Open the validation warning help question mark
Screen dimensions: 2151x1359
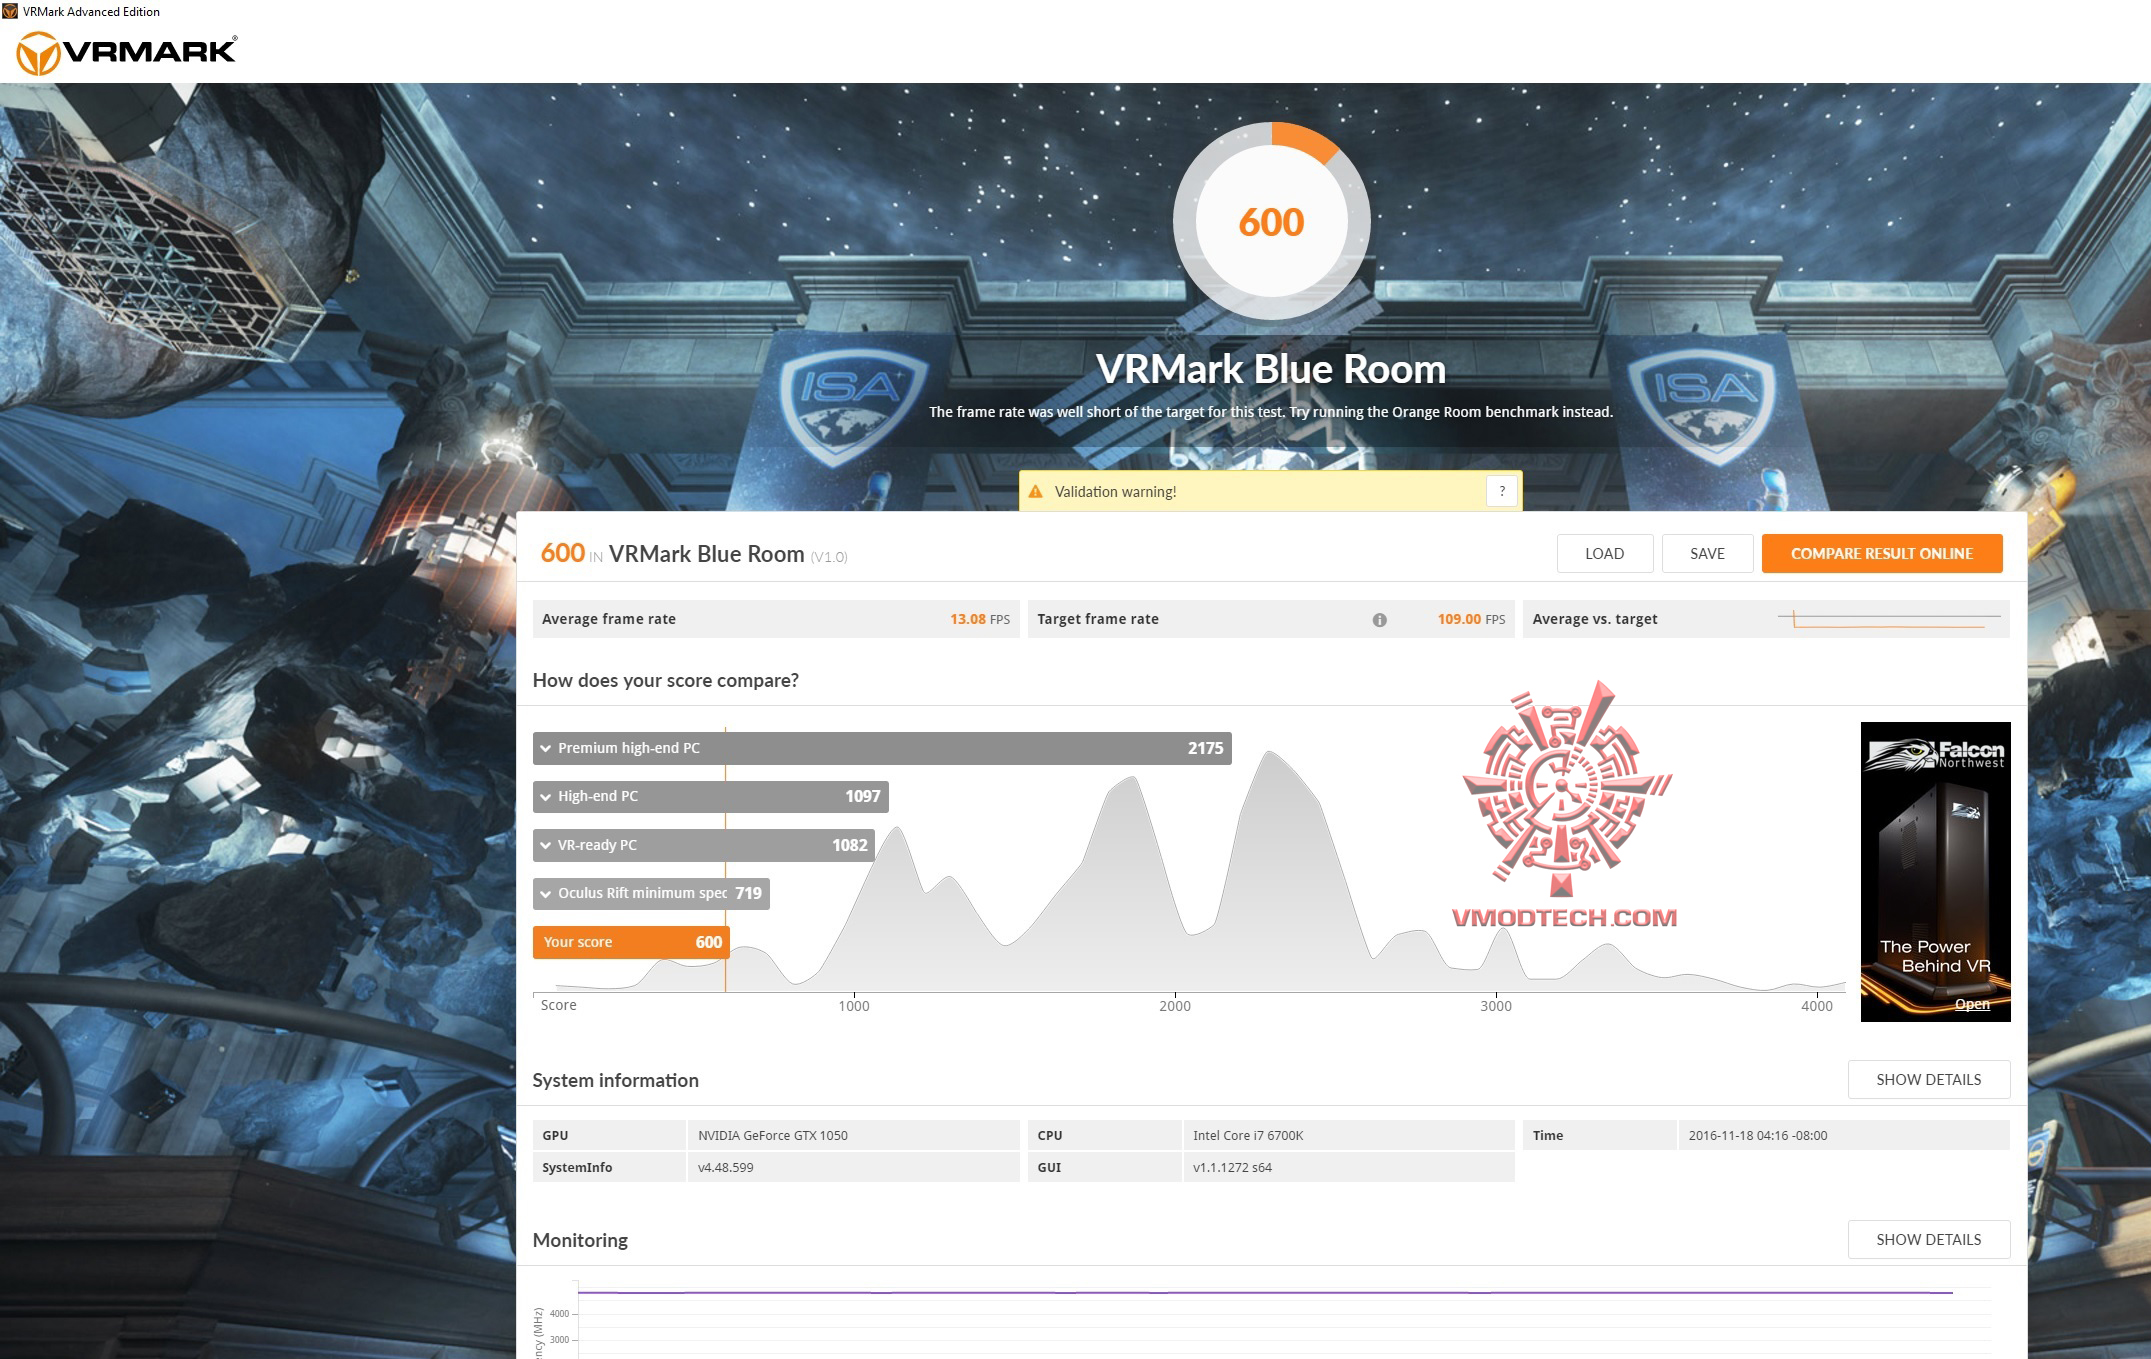[1501, 491]
